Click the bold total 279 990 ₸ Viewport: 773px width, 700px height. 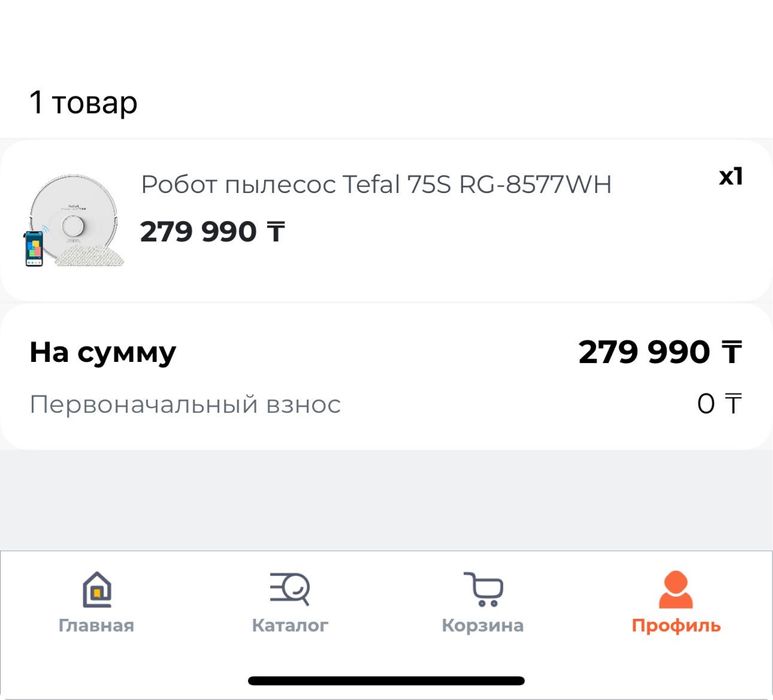coord(660,352)
